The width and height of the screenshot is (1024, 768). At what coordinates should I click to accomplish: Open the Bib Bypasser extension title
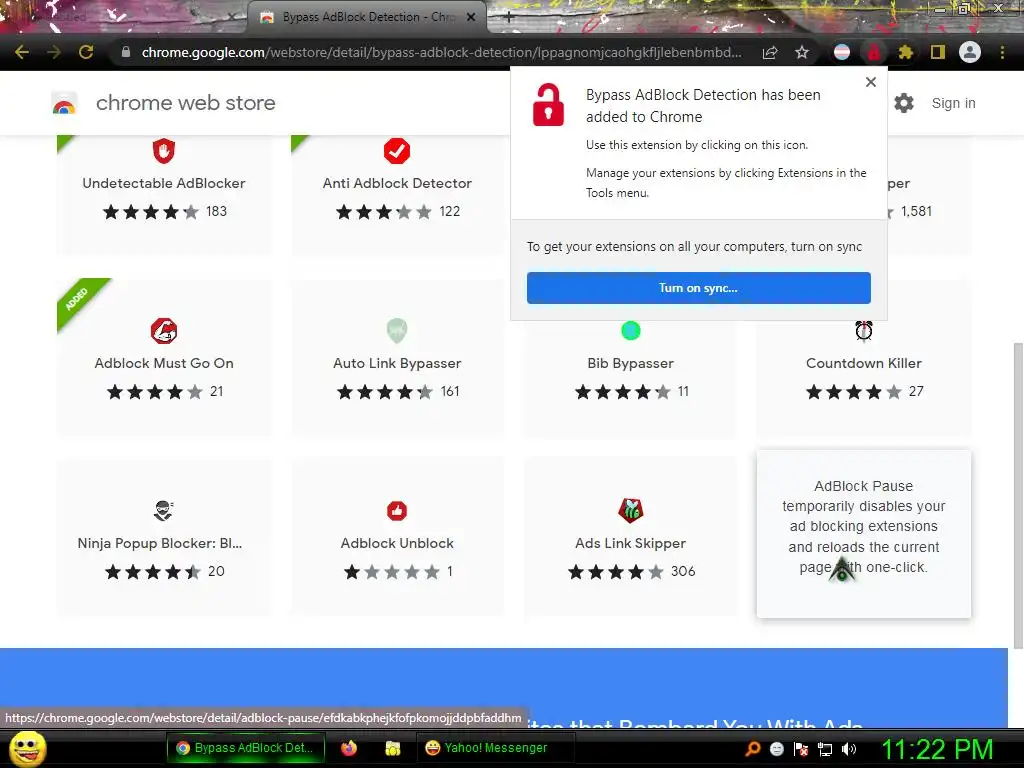[x=631, y=363]
